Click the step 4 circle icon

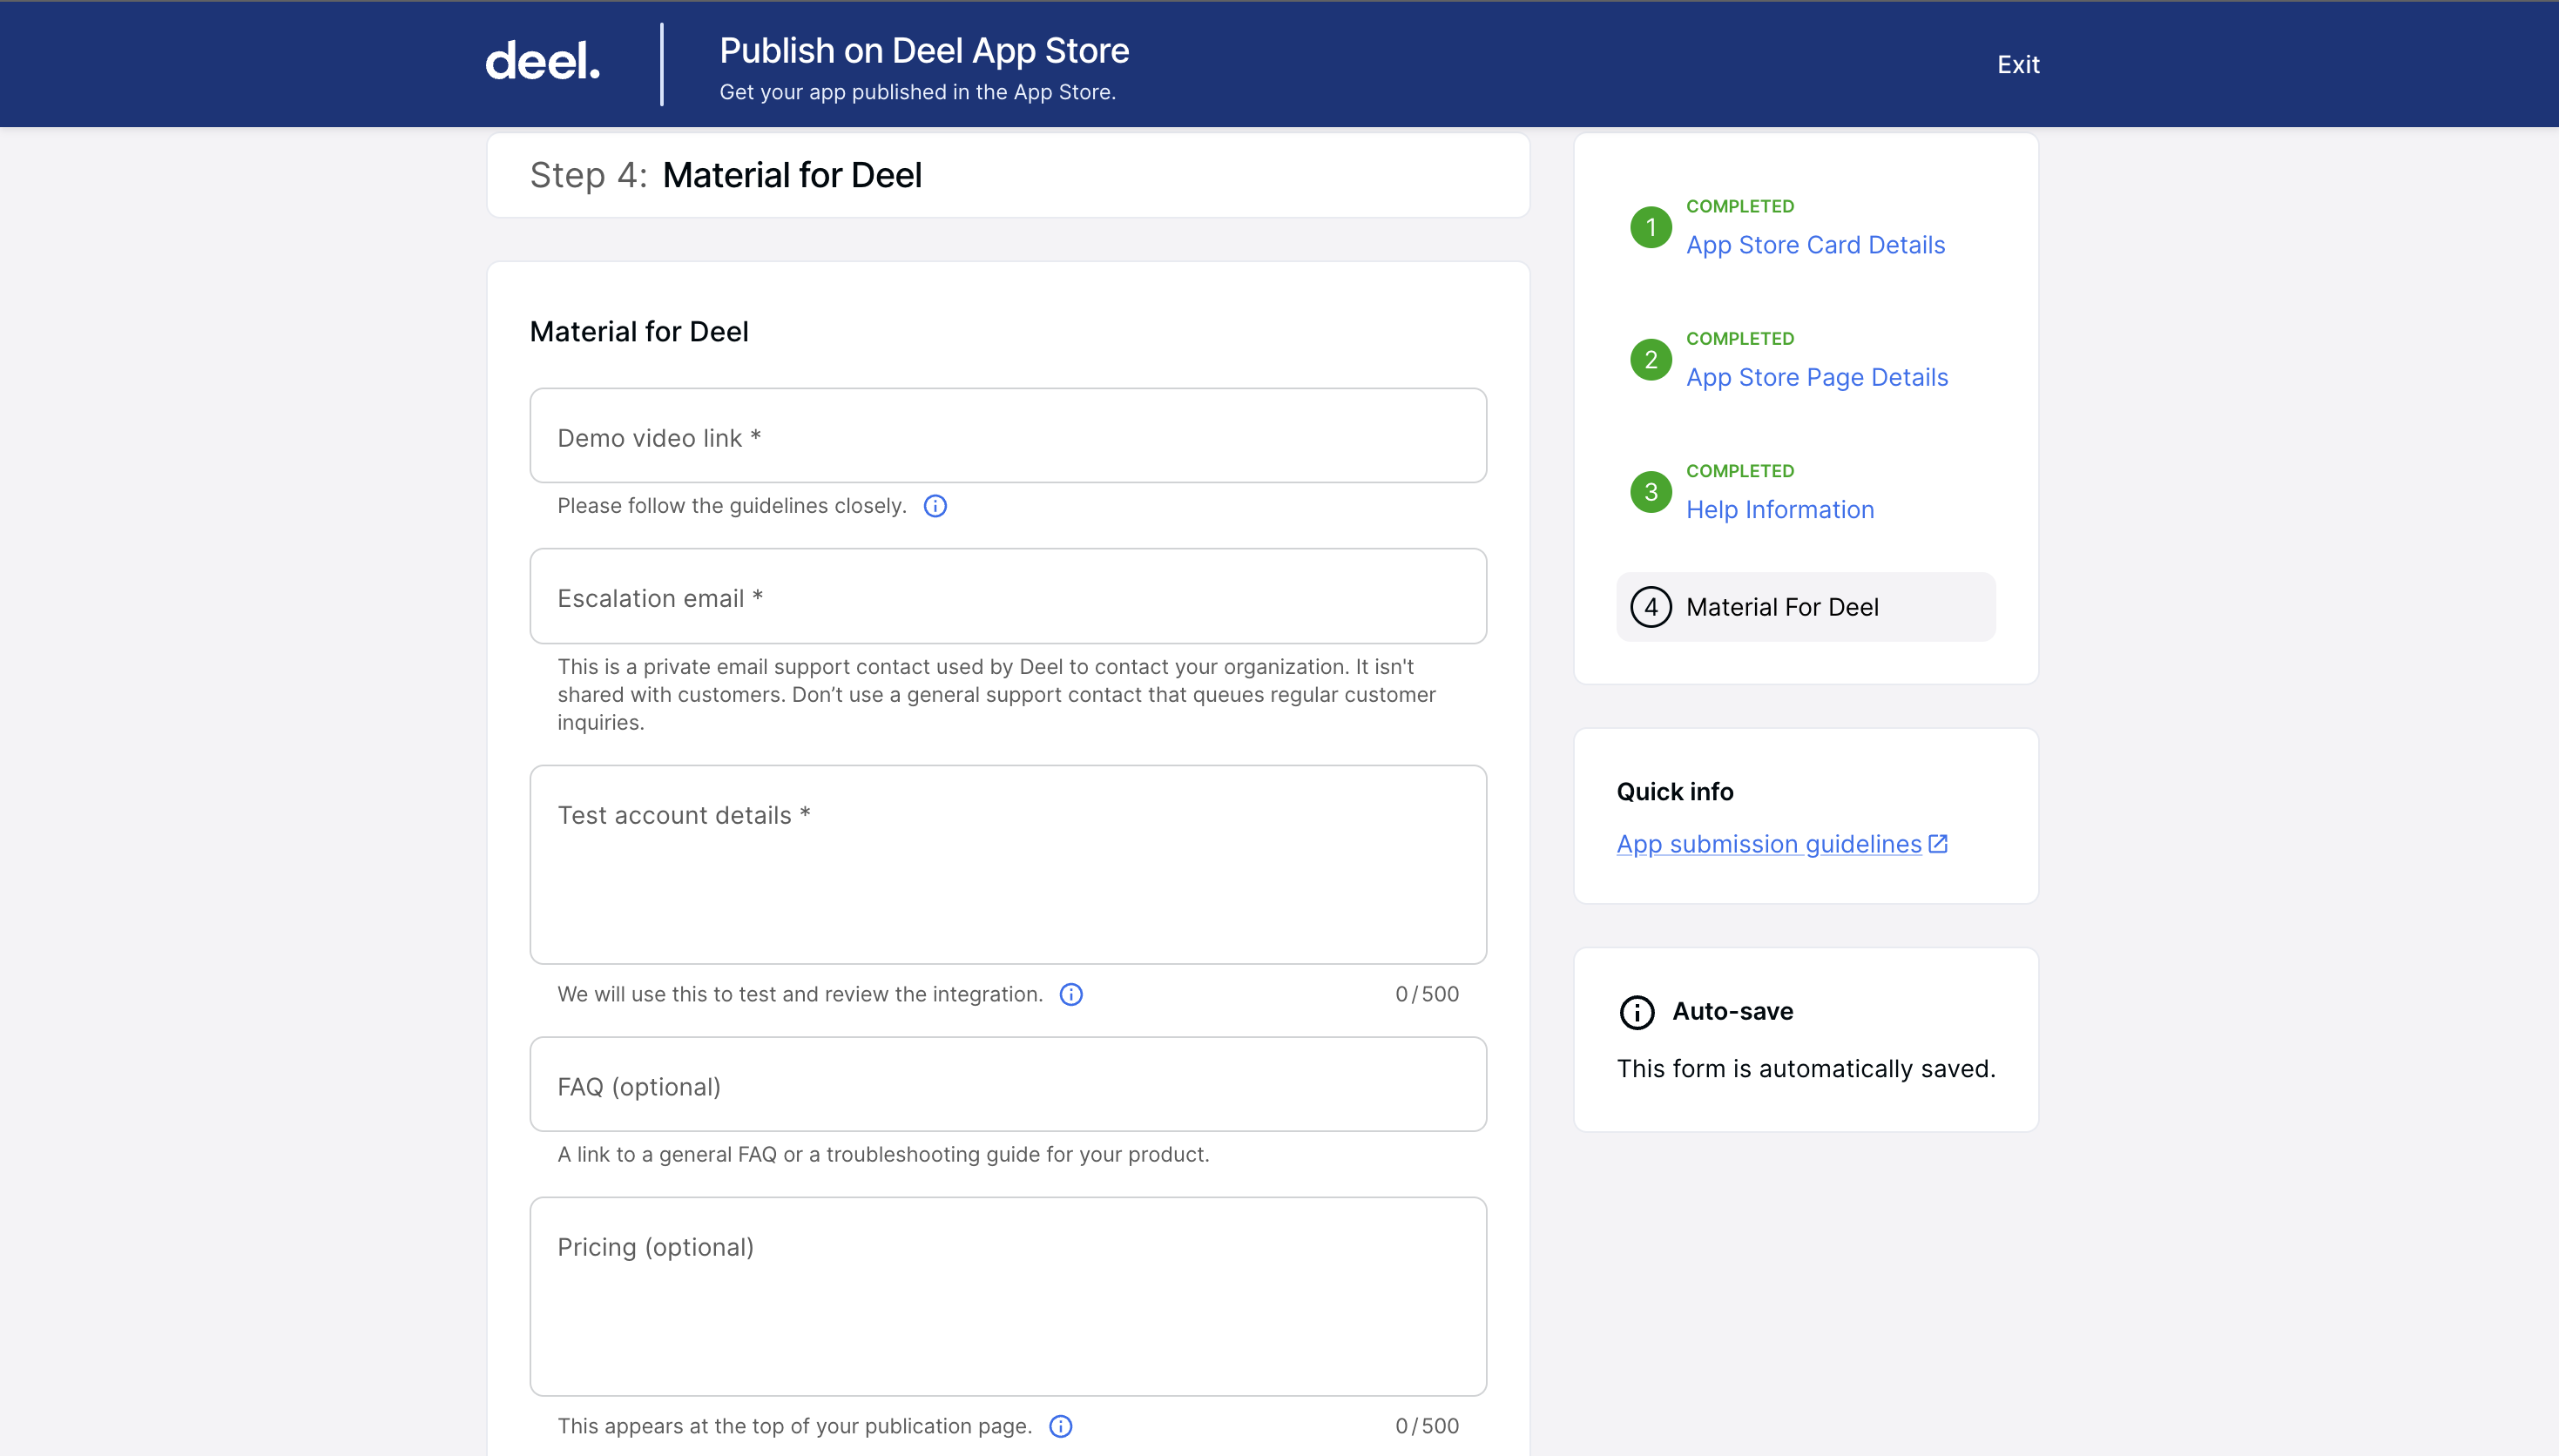(x=1651, y=607)
